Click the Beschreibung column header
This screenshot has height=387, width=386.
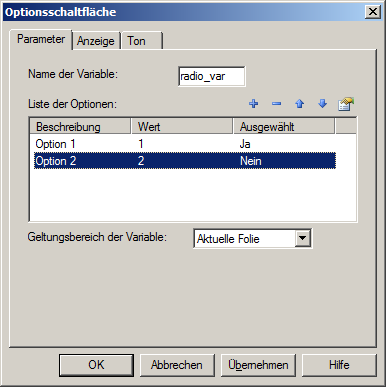80,127
